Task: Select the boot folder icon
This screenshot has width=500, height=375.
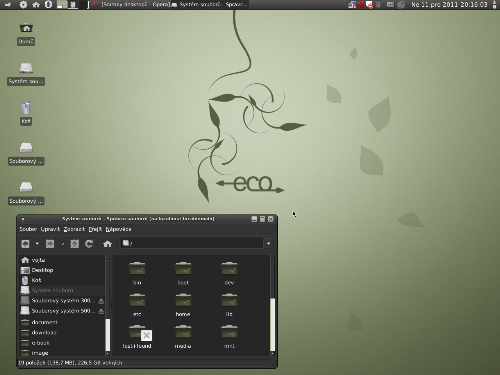Action: tap(183, 269)
